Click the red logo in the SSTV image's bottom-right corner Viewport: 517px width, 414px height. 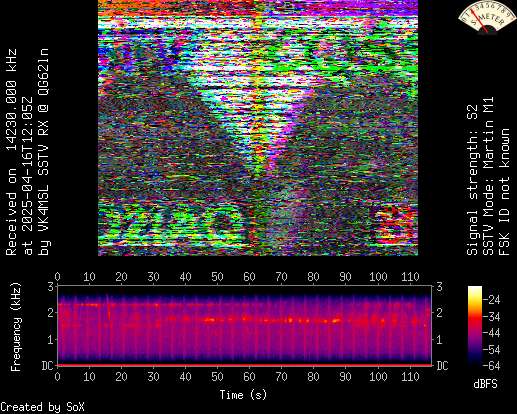(394, 223)
